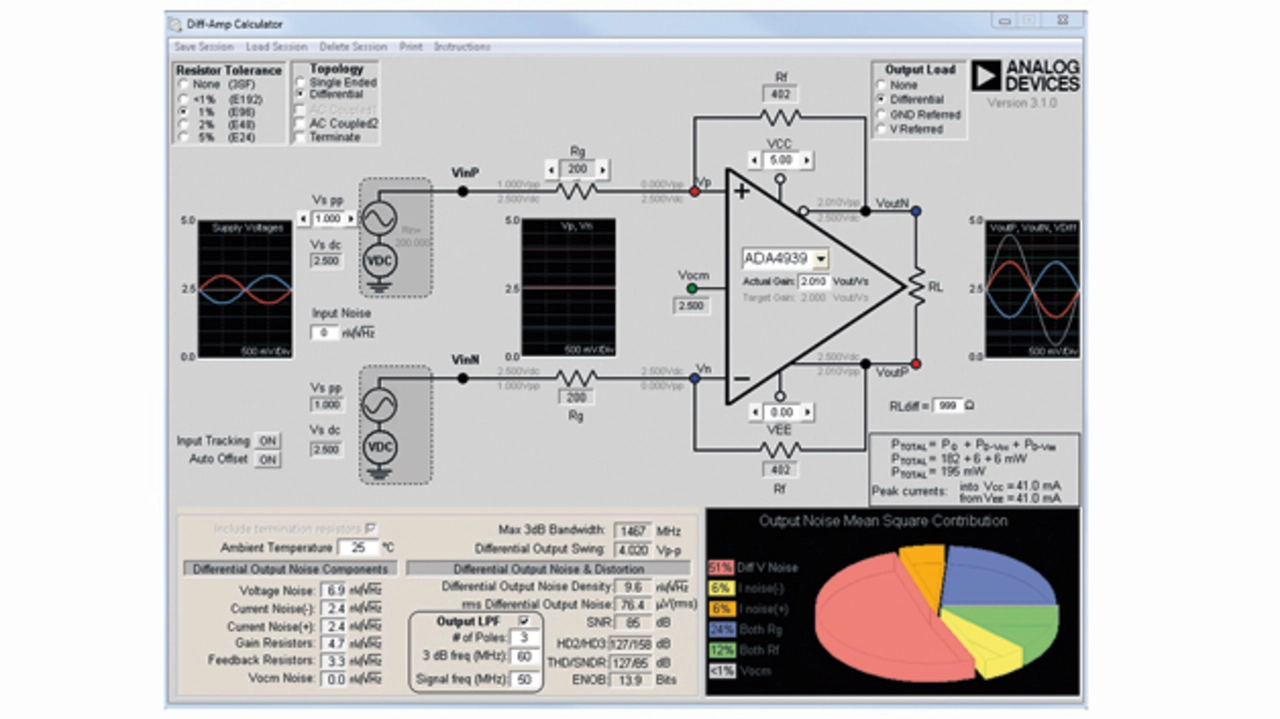Click the green Both Rf legend swatch
The width and height of the screenshot is (1280, 719).
pyautogui.click(x=720, y=651)
